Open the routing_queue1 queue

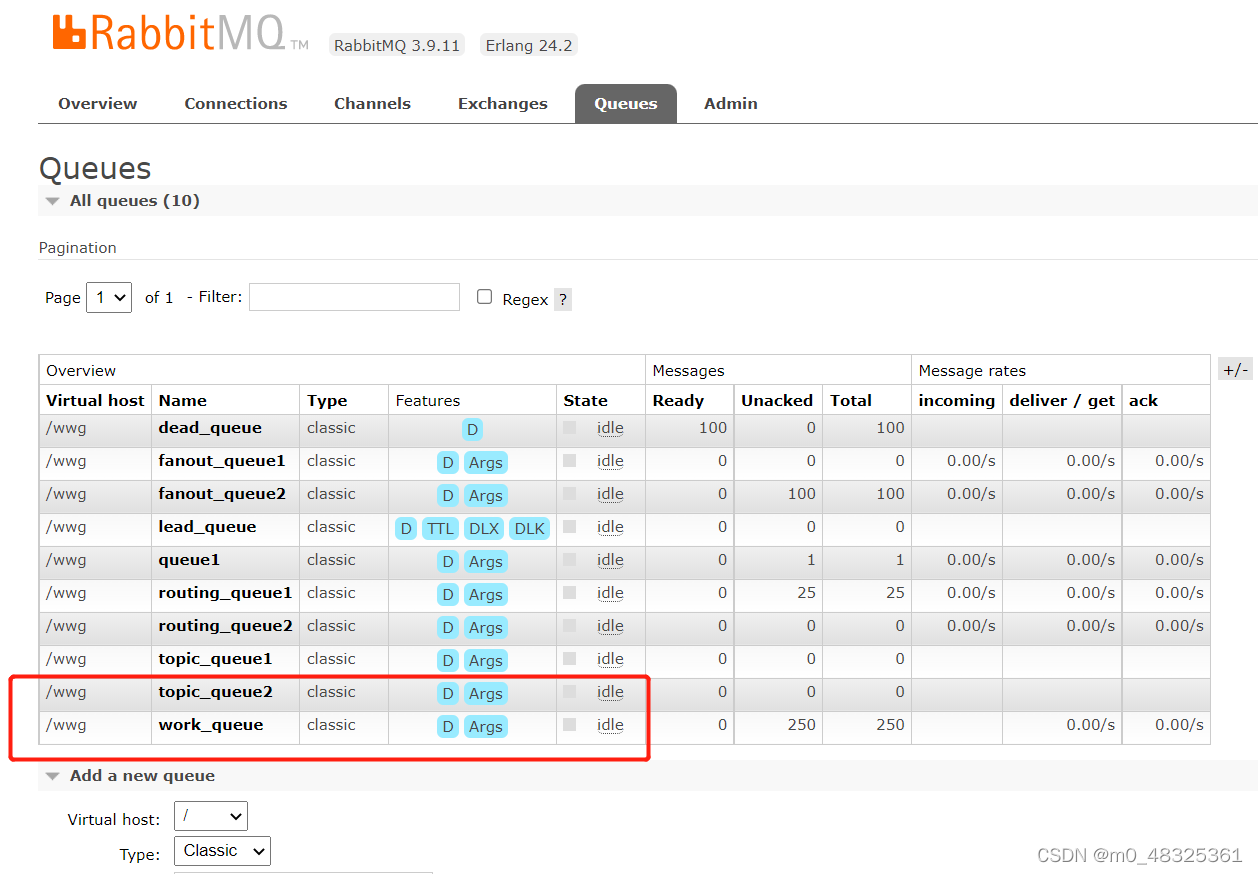225,593
